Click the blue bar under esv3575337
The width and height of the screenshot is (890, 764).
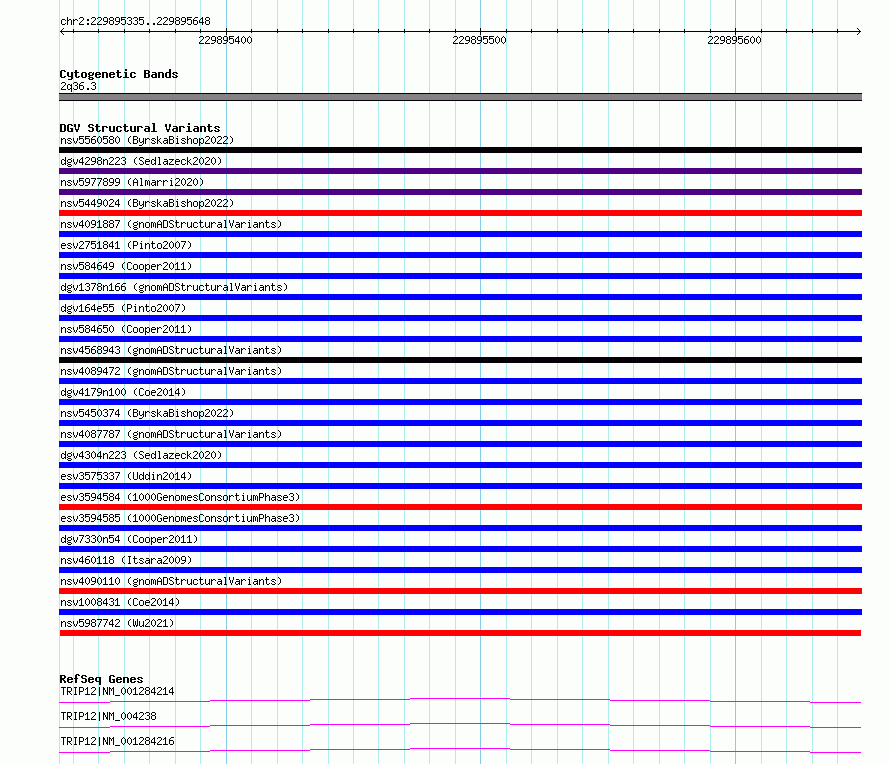tap(460, 486)
